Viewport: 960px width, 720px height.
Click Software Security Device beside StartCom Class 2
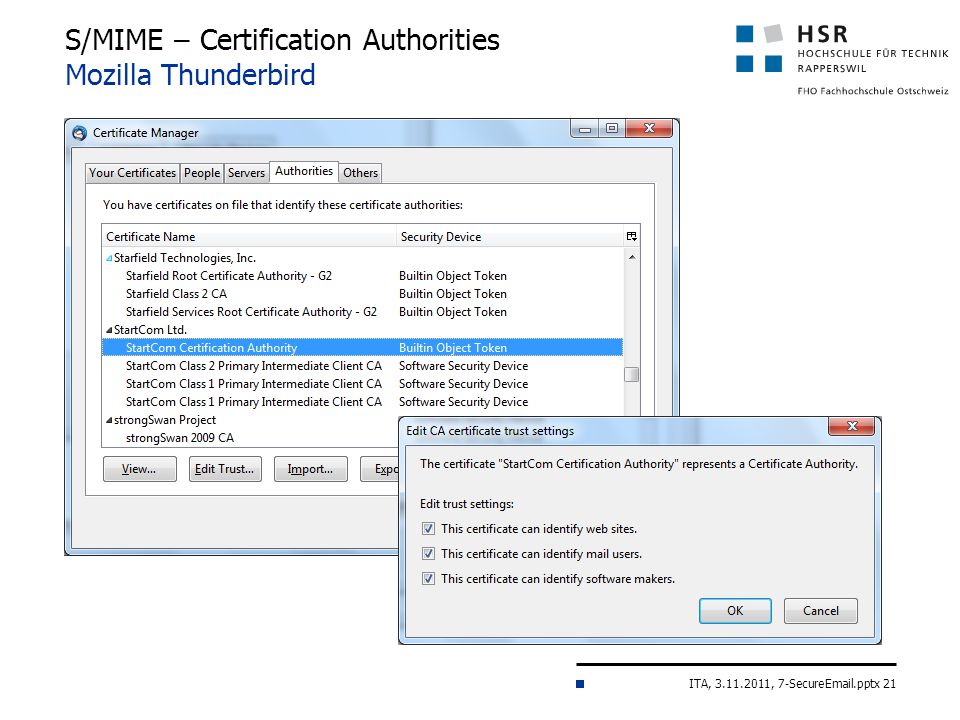point(463,366)
